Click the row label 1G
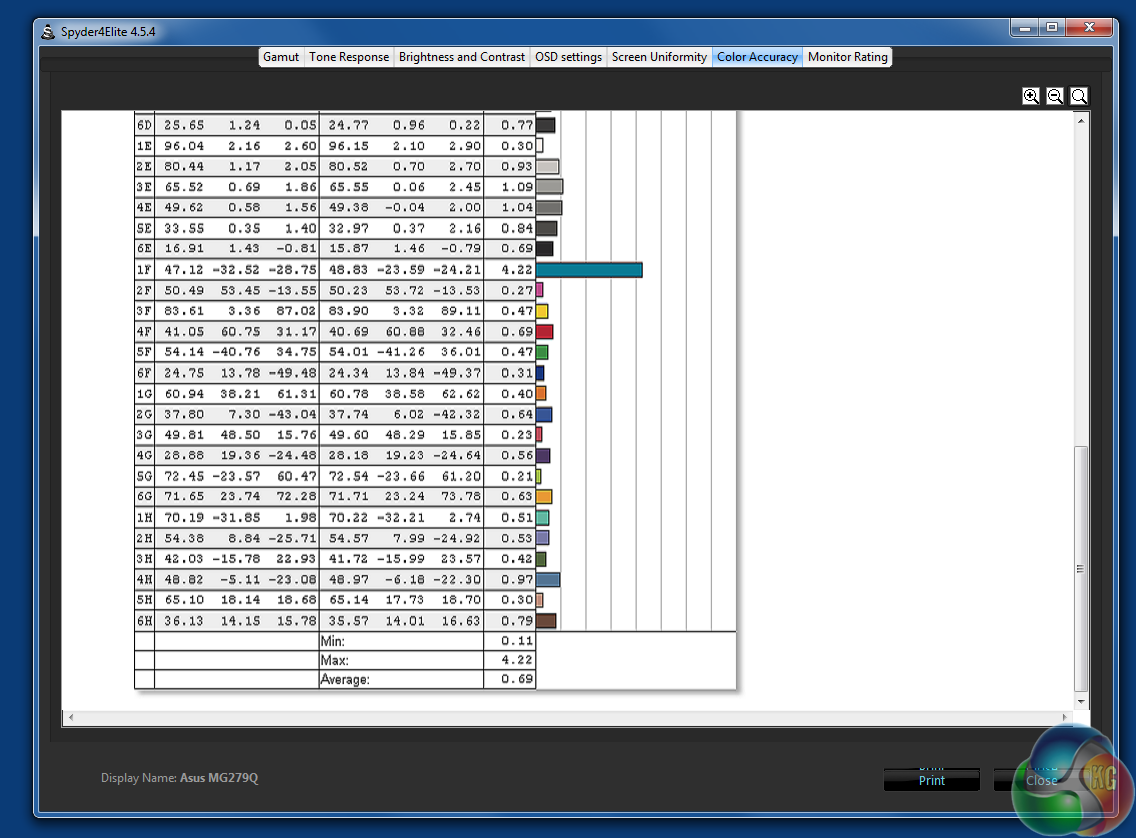This screenshot has height=838, width=1136. pyautogui.click(x=144, y=394)
